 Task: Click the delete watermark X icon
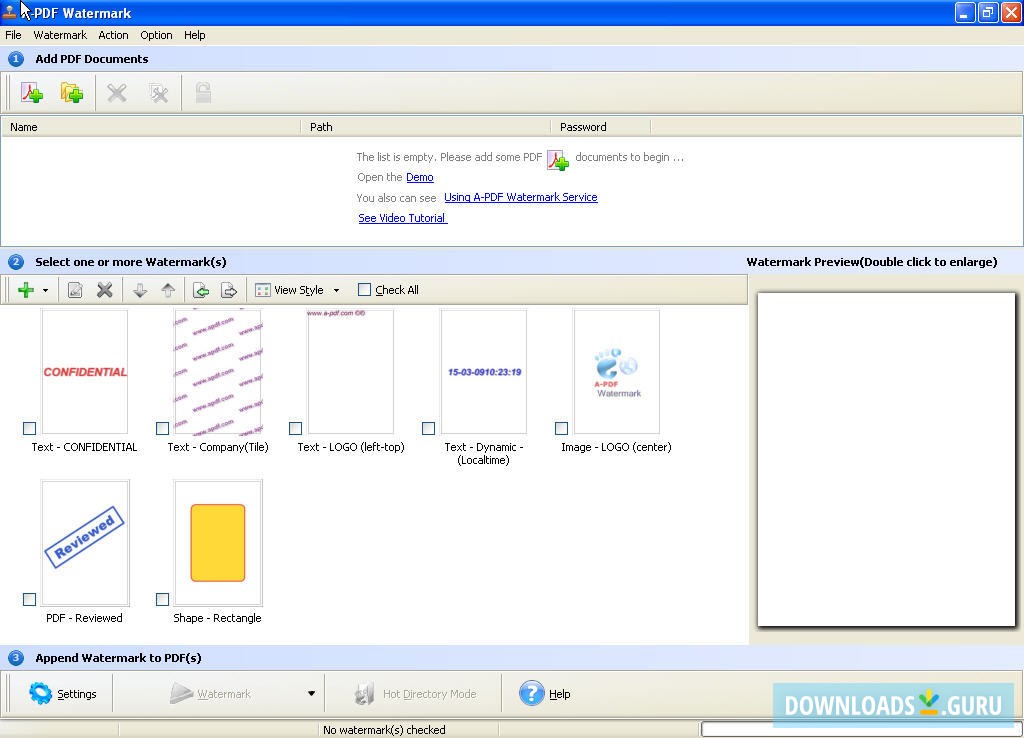coord(104,290)
